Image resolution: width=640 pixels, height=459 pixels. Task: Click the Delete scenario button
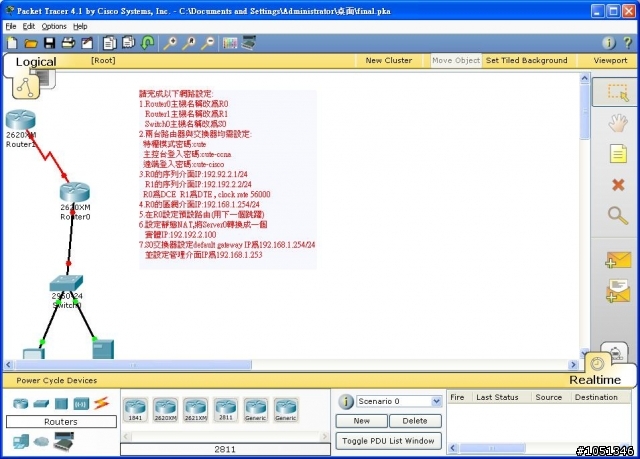415,421
